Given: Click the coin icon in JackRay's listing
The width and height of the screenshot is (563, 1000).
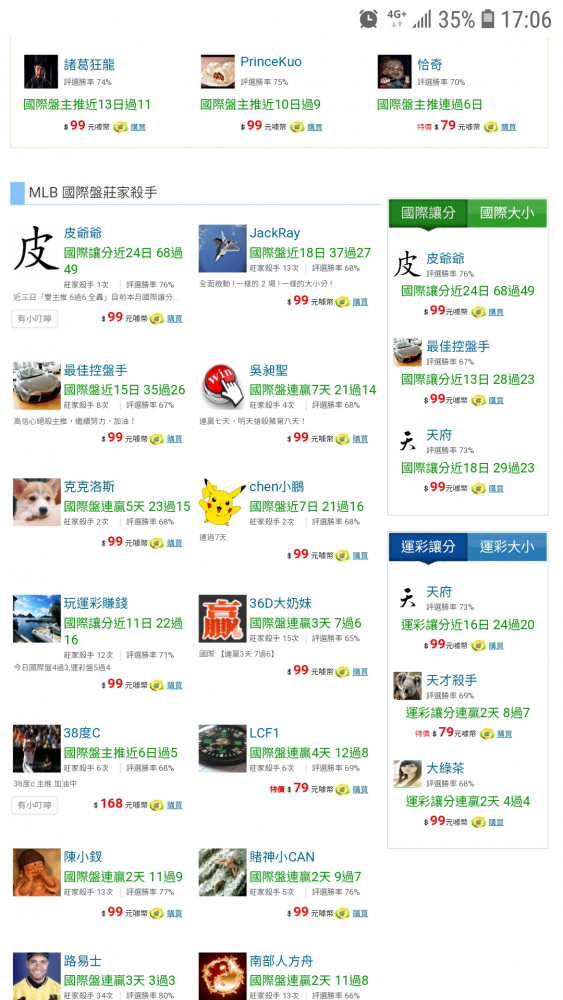Looking at the screenshot, I should click(x=342, y=302).
